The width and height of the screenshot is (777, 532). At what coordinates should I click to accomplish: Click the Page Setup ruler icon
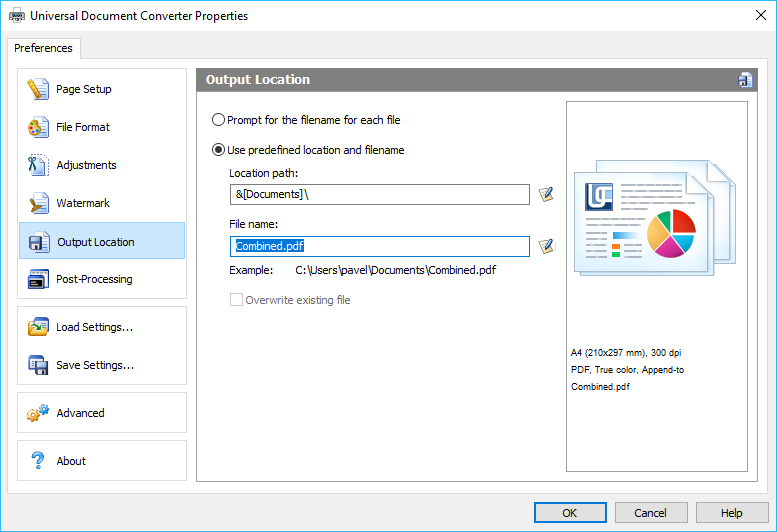pos(39,89)
